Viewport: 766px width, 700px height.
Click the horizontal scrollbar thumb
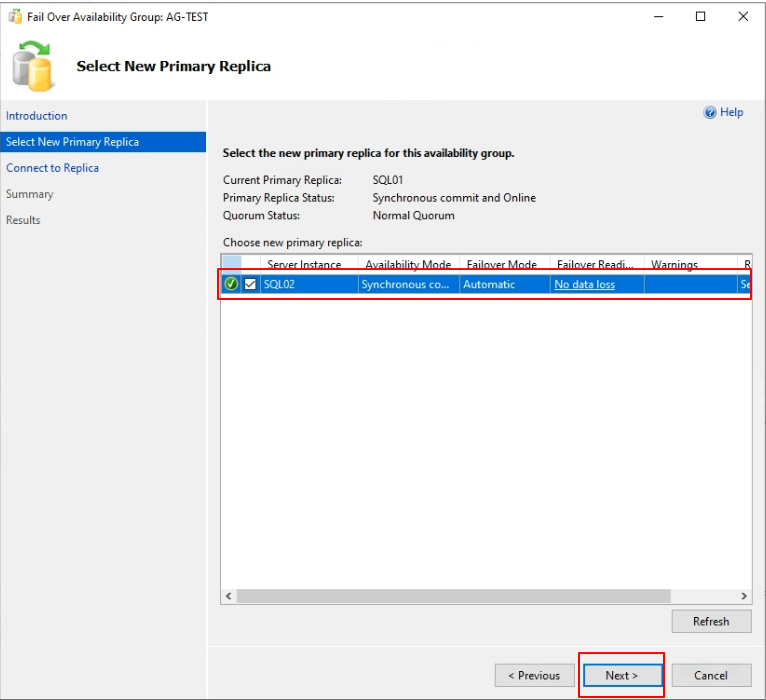(x=454, y=596)
